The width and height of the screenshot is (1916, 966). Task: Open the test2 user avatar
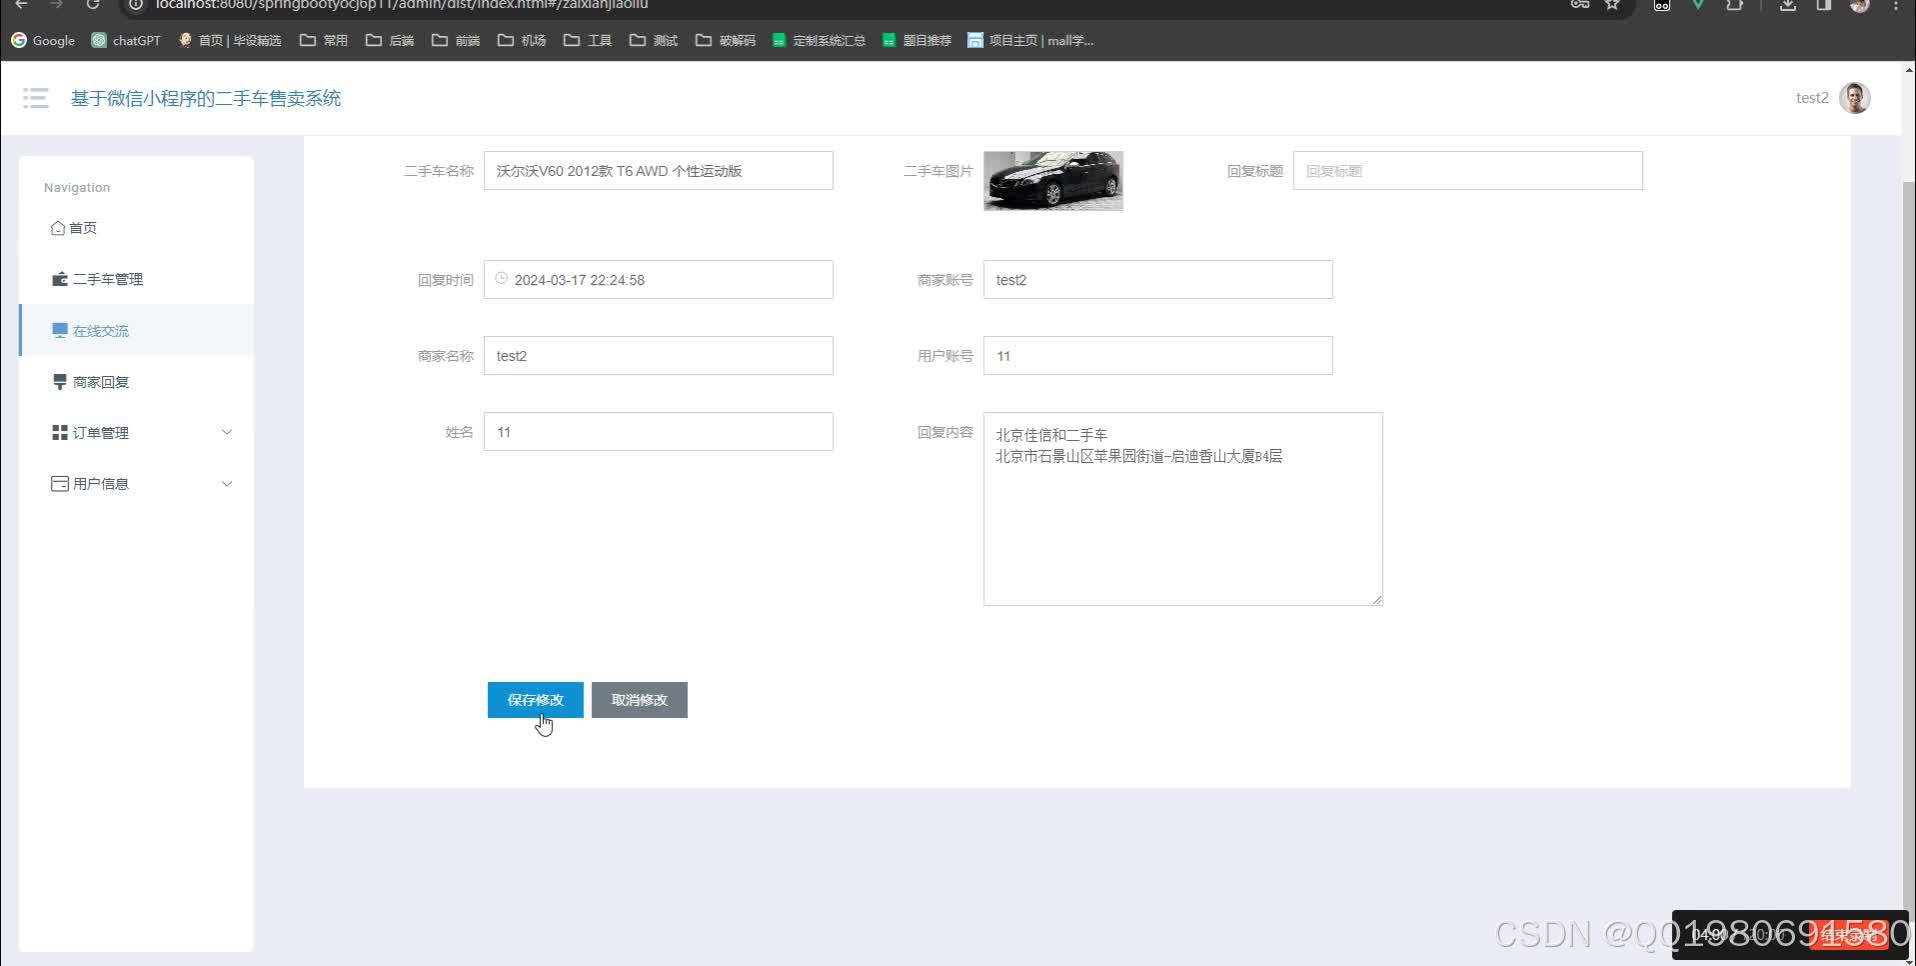click(1855, 97)
